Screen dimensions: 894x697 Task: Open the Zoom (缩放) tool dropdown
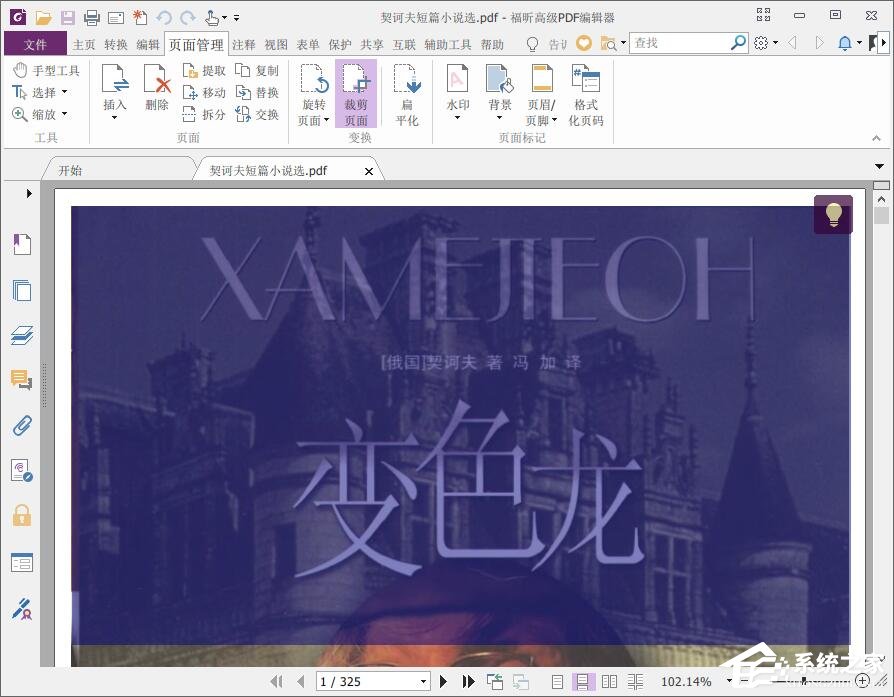(62, 114)
